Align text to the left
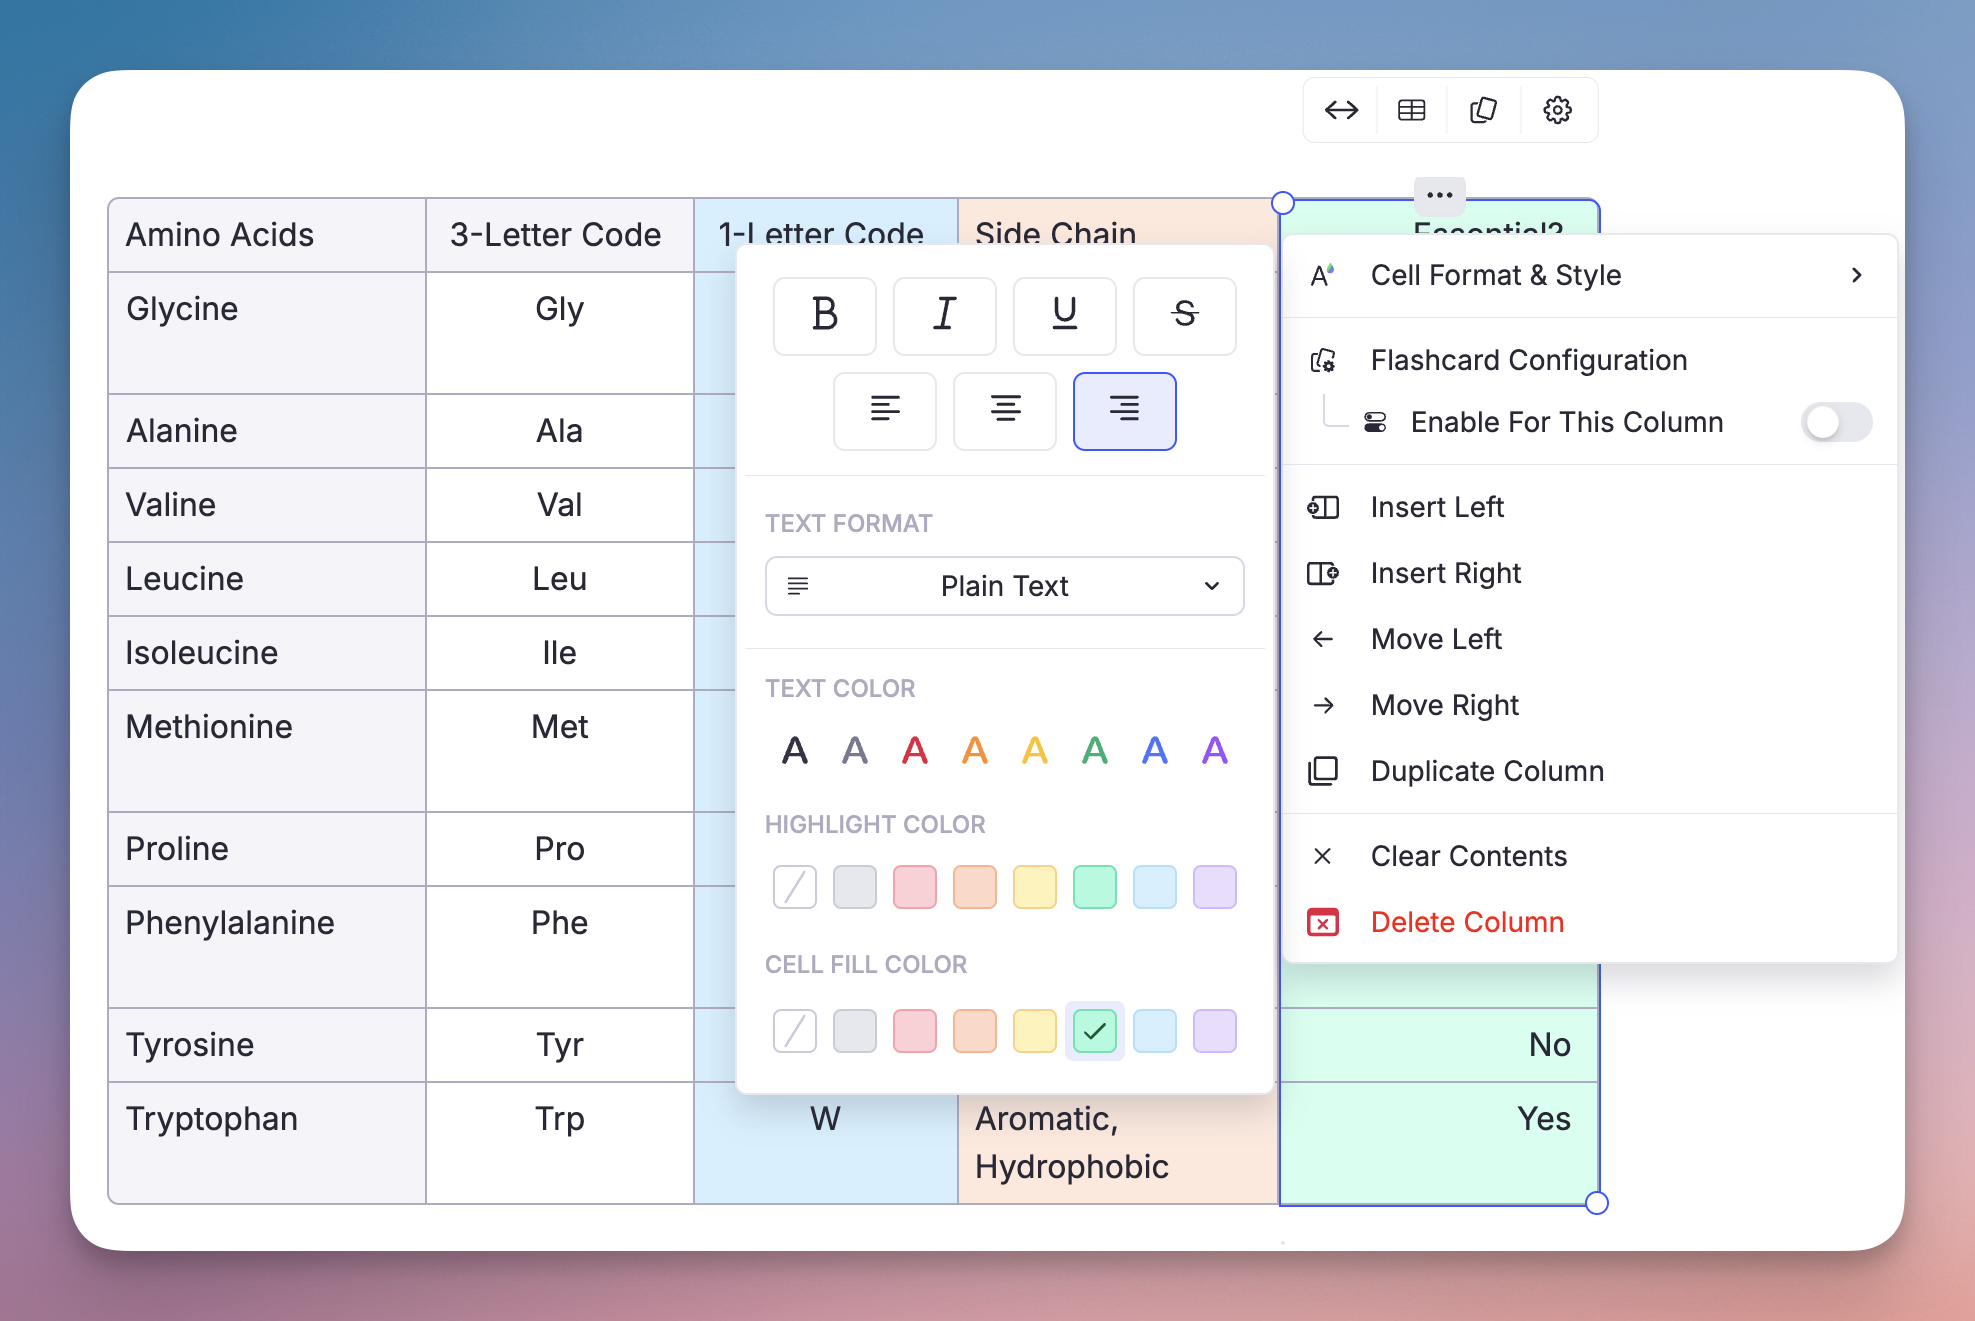This screenshot has height=1321, width=1975. coord(884,410)
